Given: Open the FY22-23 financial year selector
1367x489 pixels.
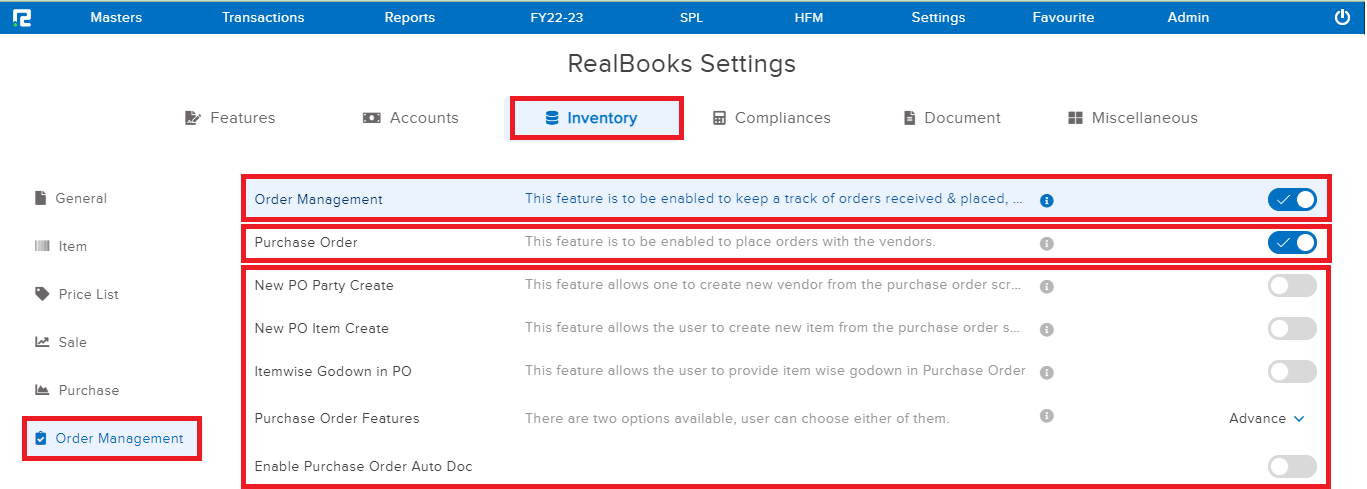Looking at the screenshot, I should [x=557, y=17].
